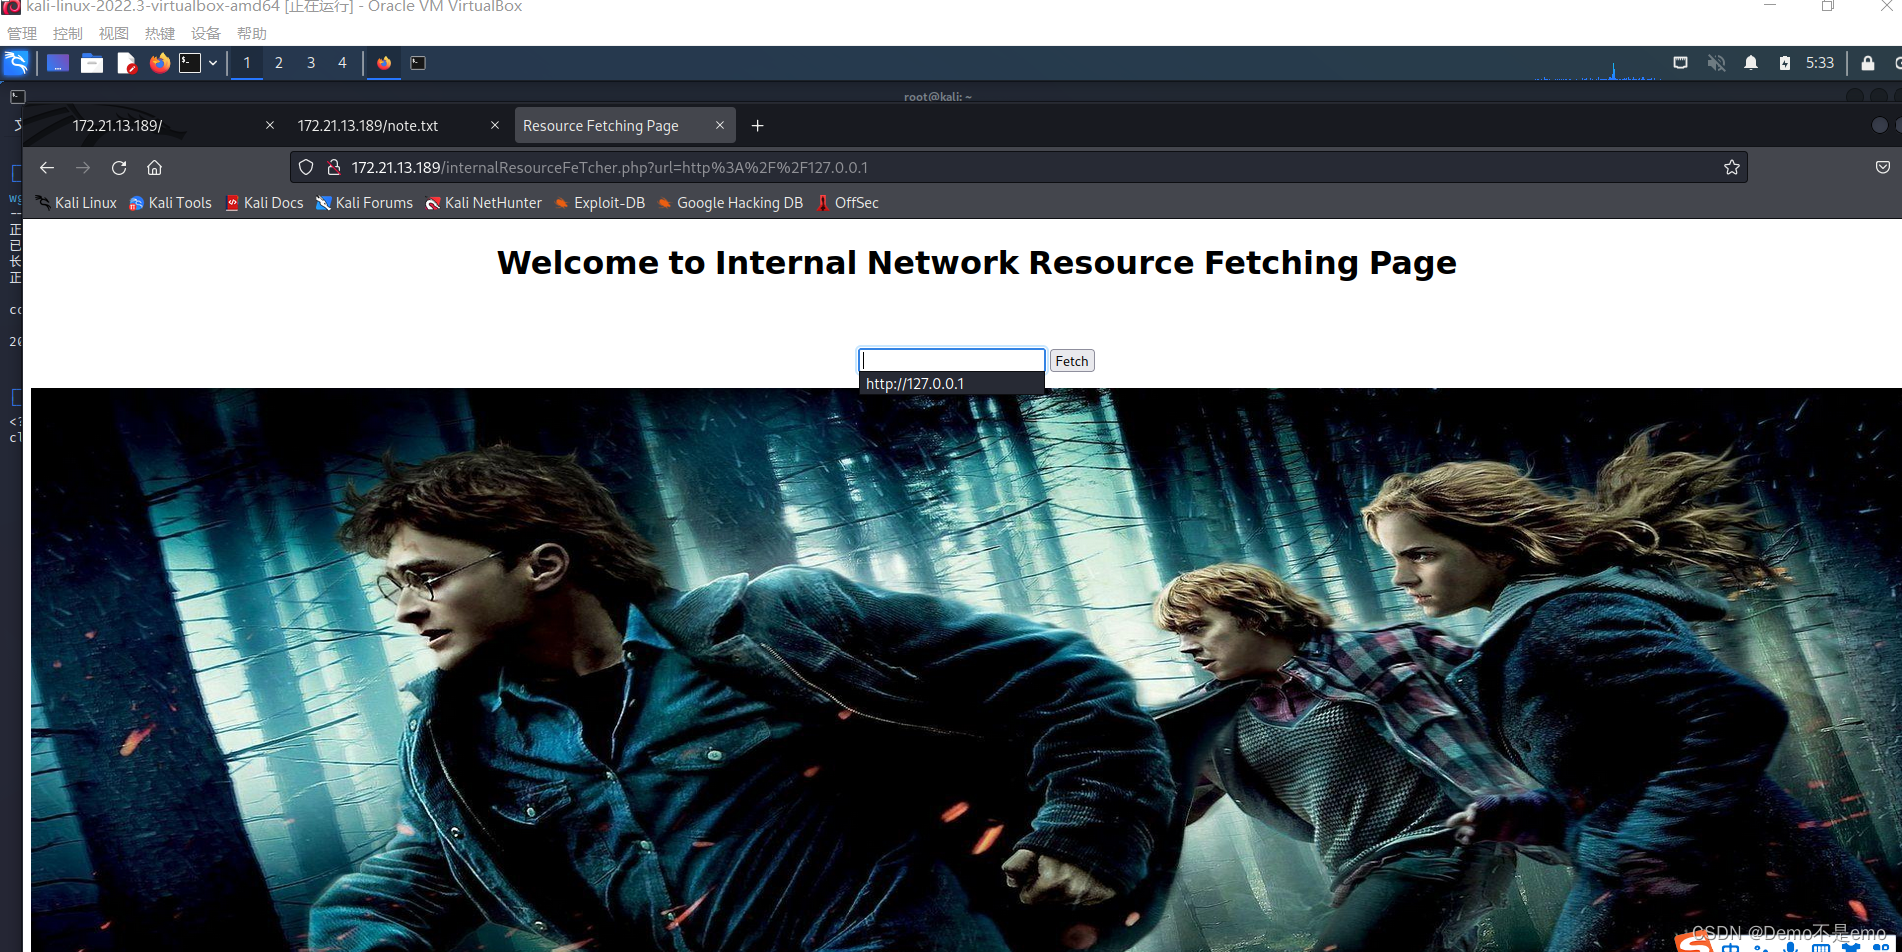Save page to Pocket
This screenshot has height=952, width=1902.
1882,168
